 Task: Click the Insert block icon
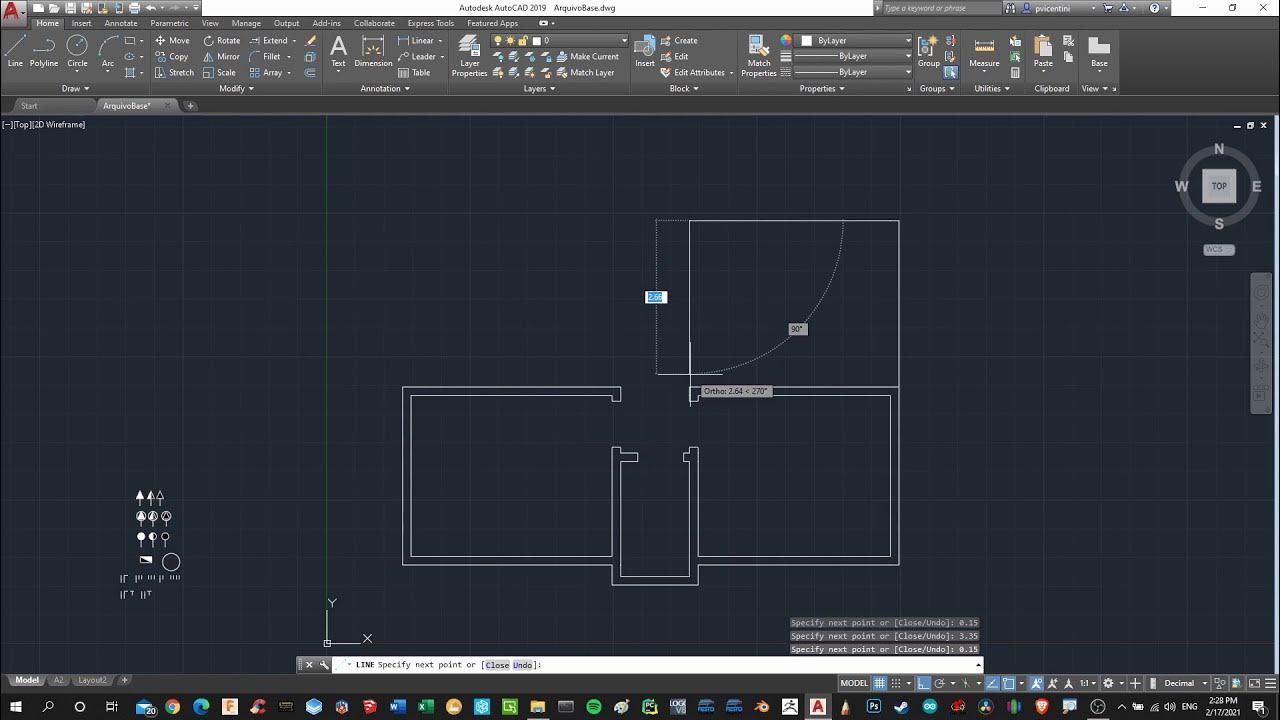click(x=645, y=52)
